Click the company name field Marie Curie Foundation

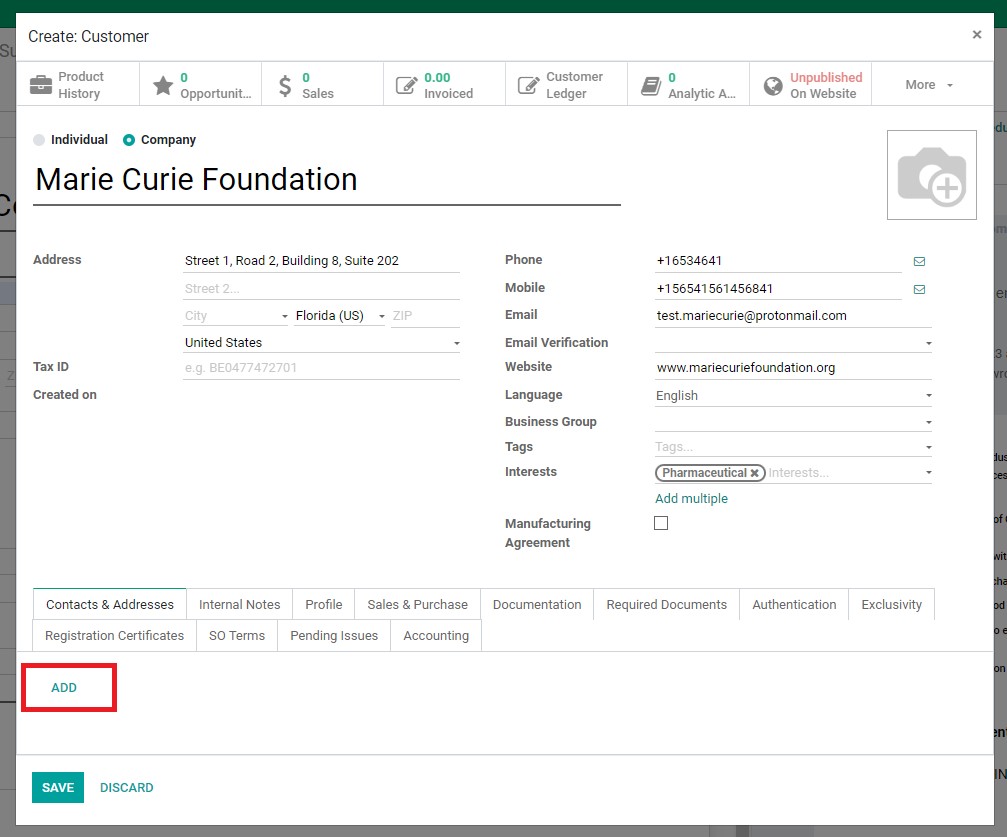[x=327, y=180]
